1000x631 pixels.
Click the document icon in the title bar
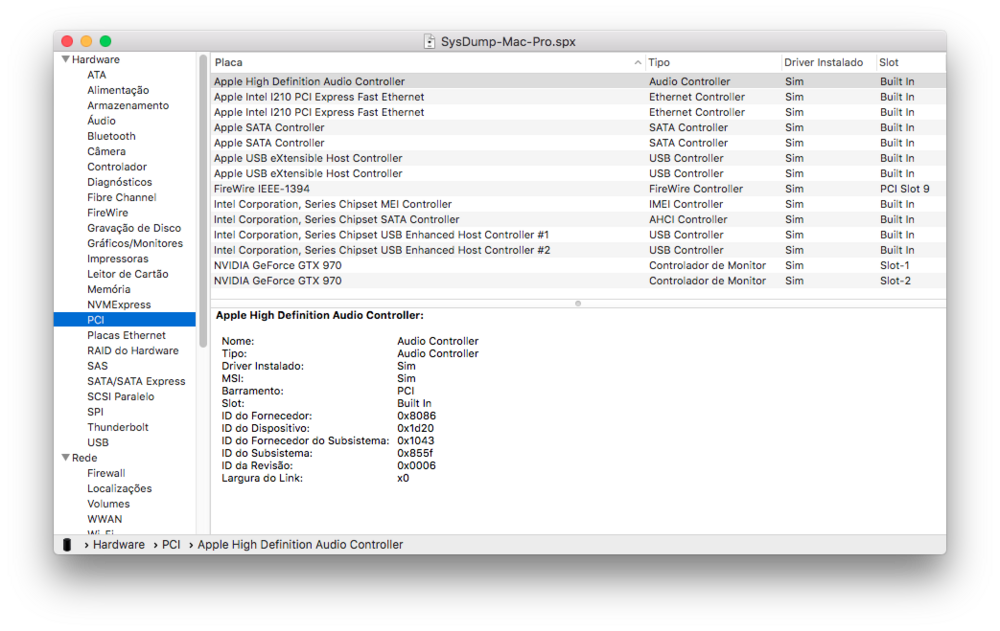(430, 41)
